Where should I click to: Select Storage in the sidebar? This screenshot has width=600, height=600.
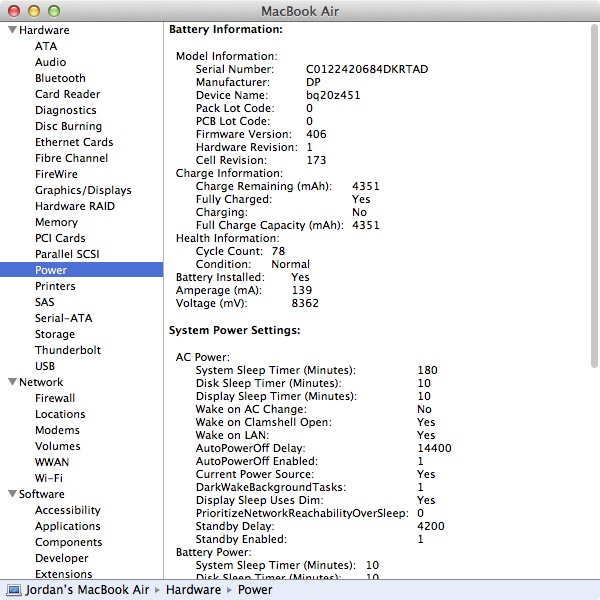pos(55,334)
